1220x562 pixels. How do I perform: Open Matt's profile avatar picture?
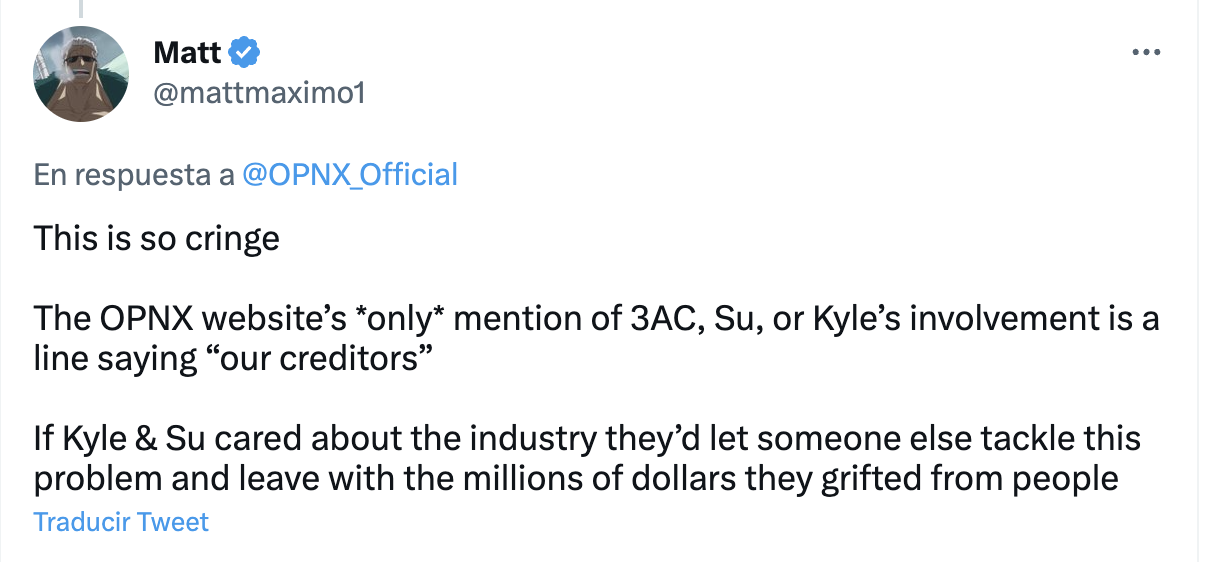pyautogui.click(x=82, y=74)
